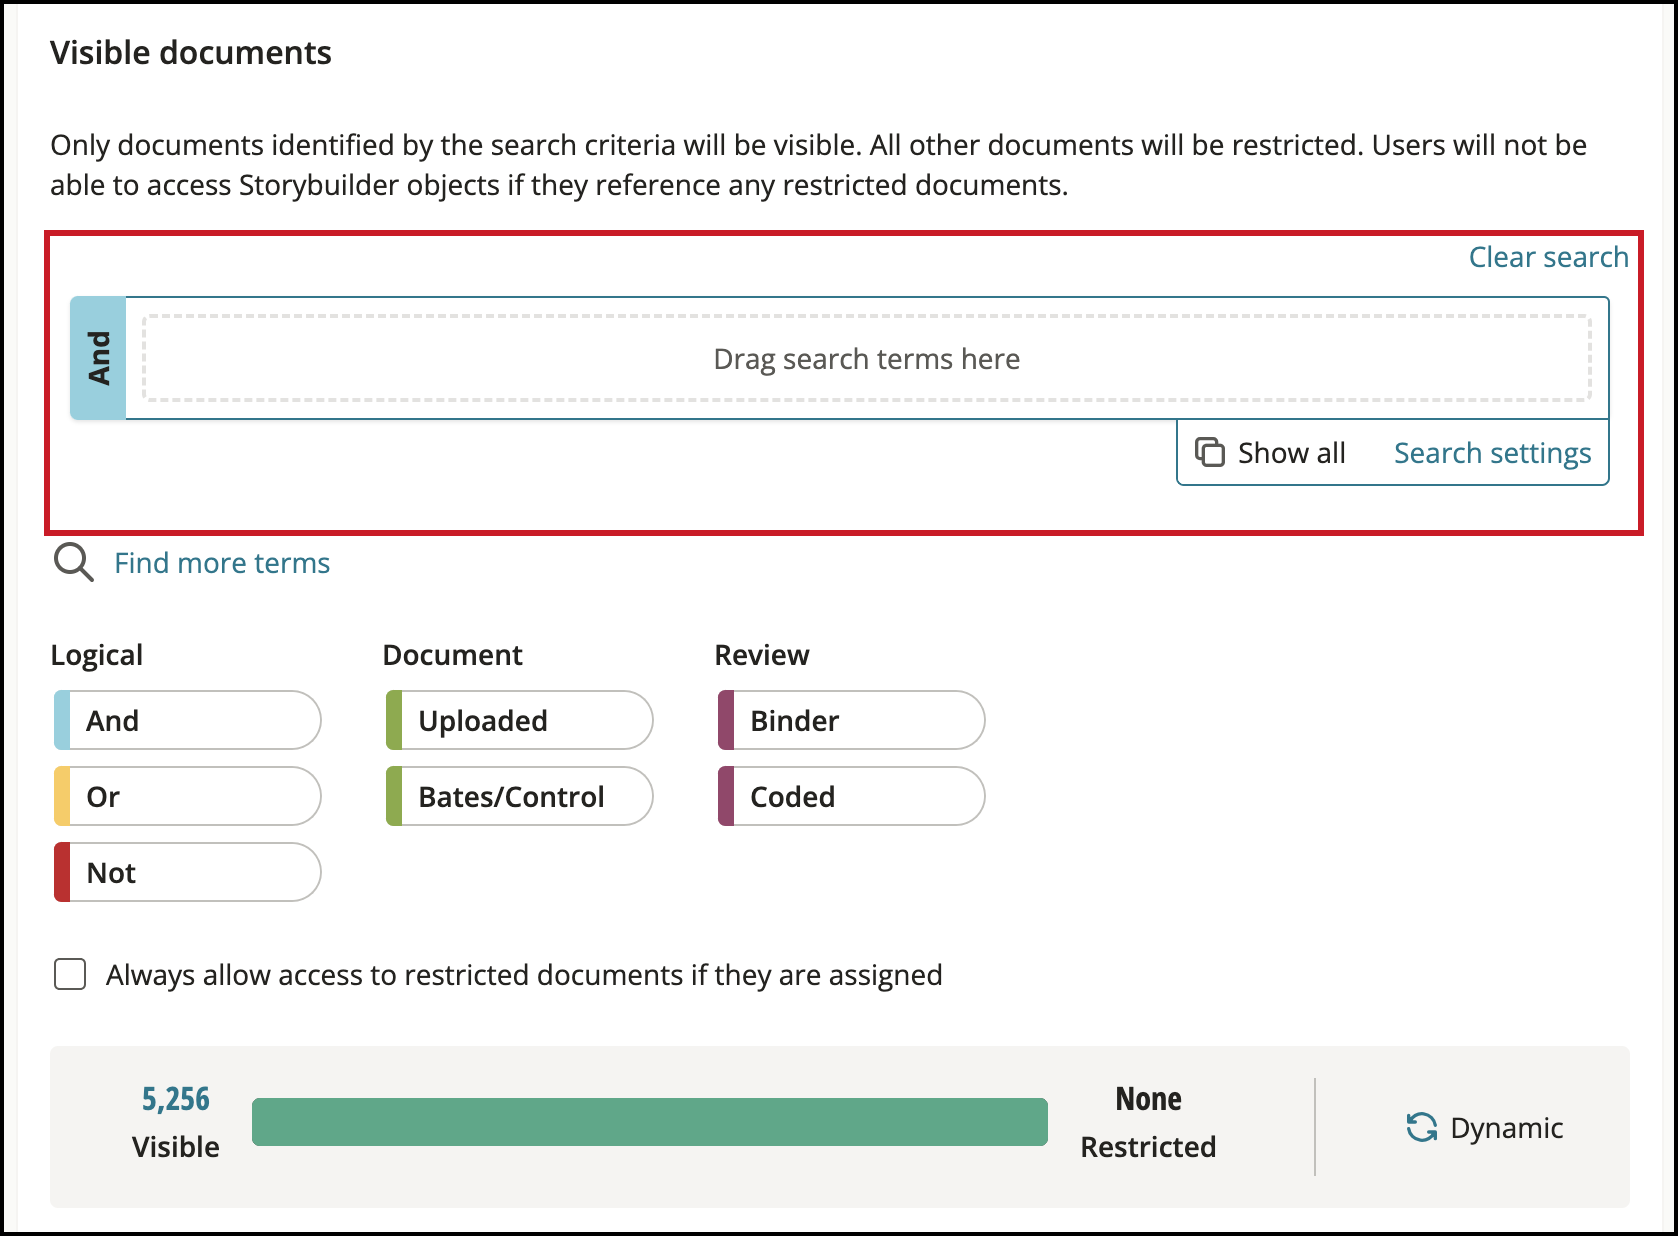Select the Uploaded document term pill
The height and width of the screenshot is (1236, 1678).
[519, 720]
